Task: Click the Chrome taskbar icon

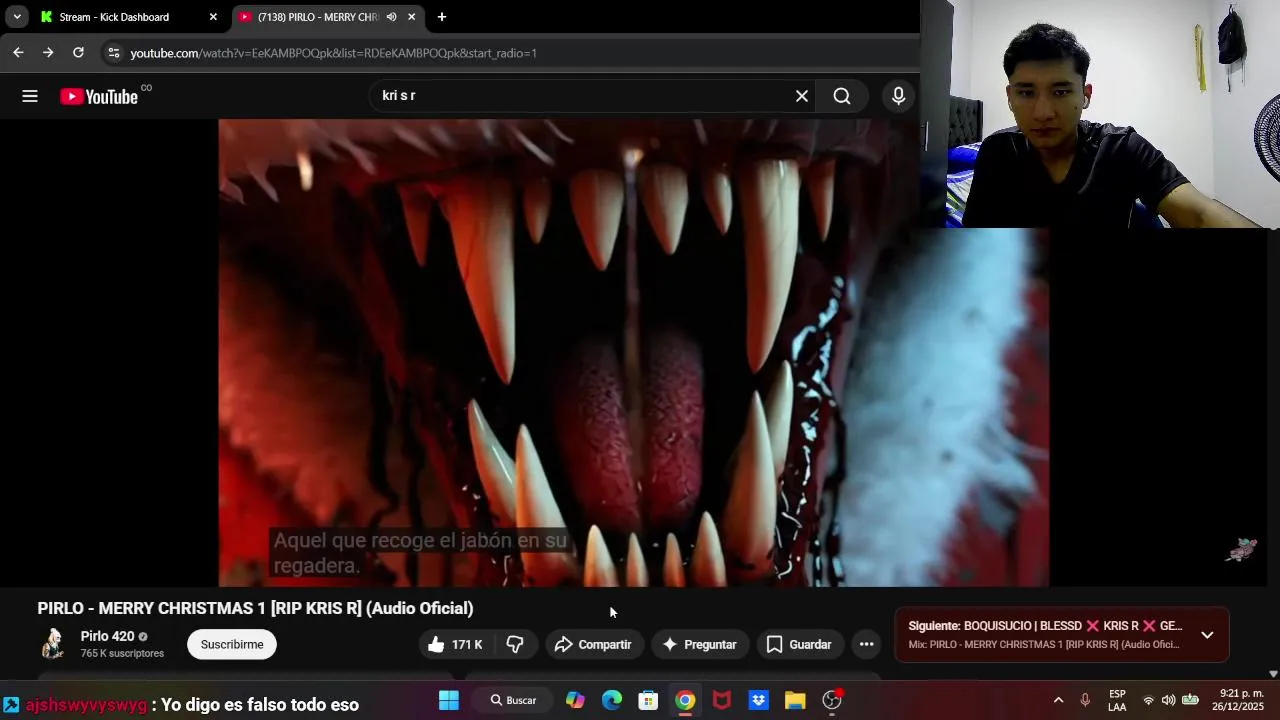Action: tap(685, 700)
